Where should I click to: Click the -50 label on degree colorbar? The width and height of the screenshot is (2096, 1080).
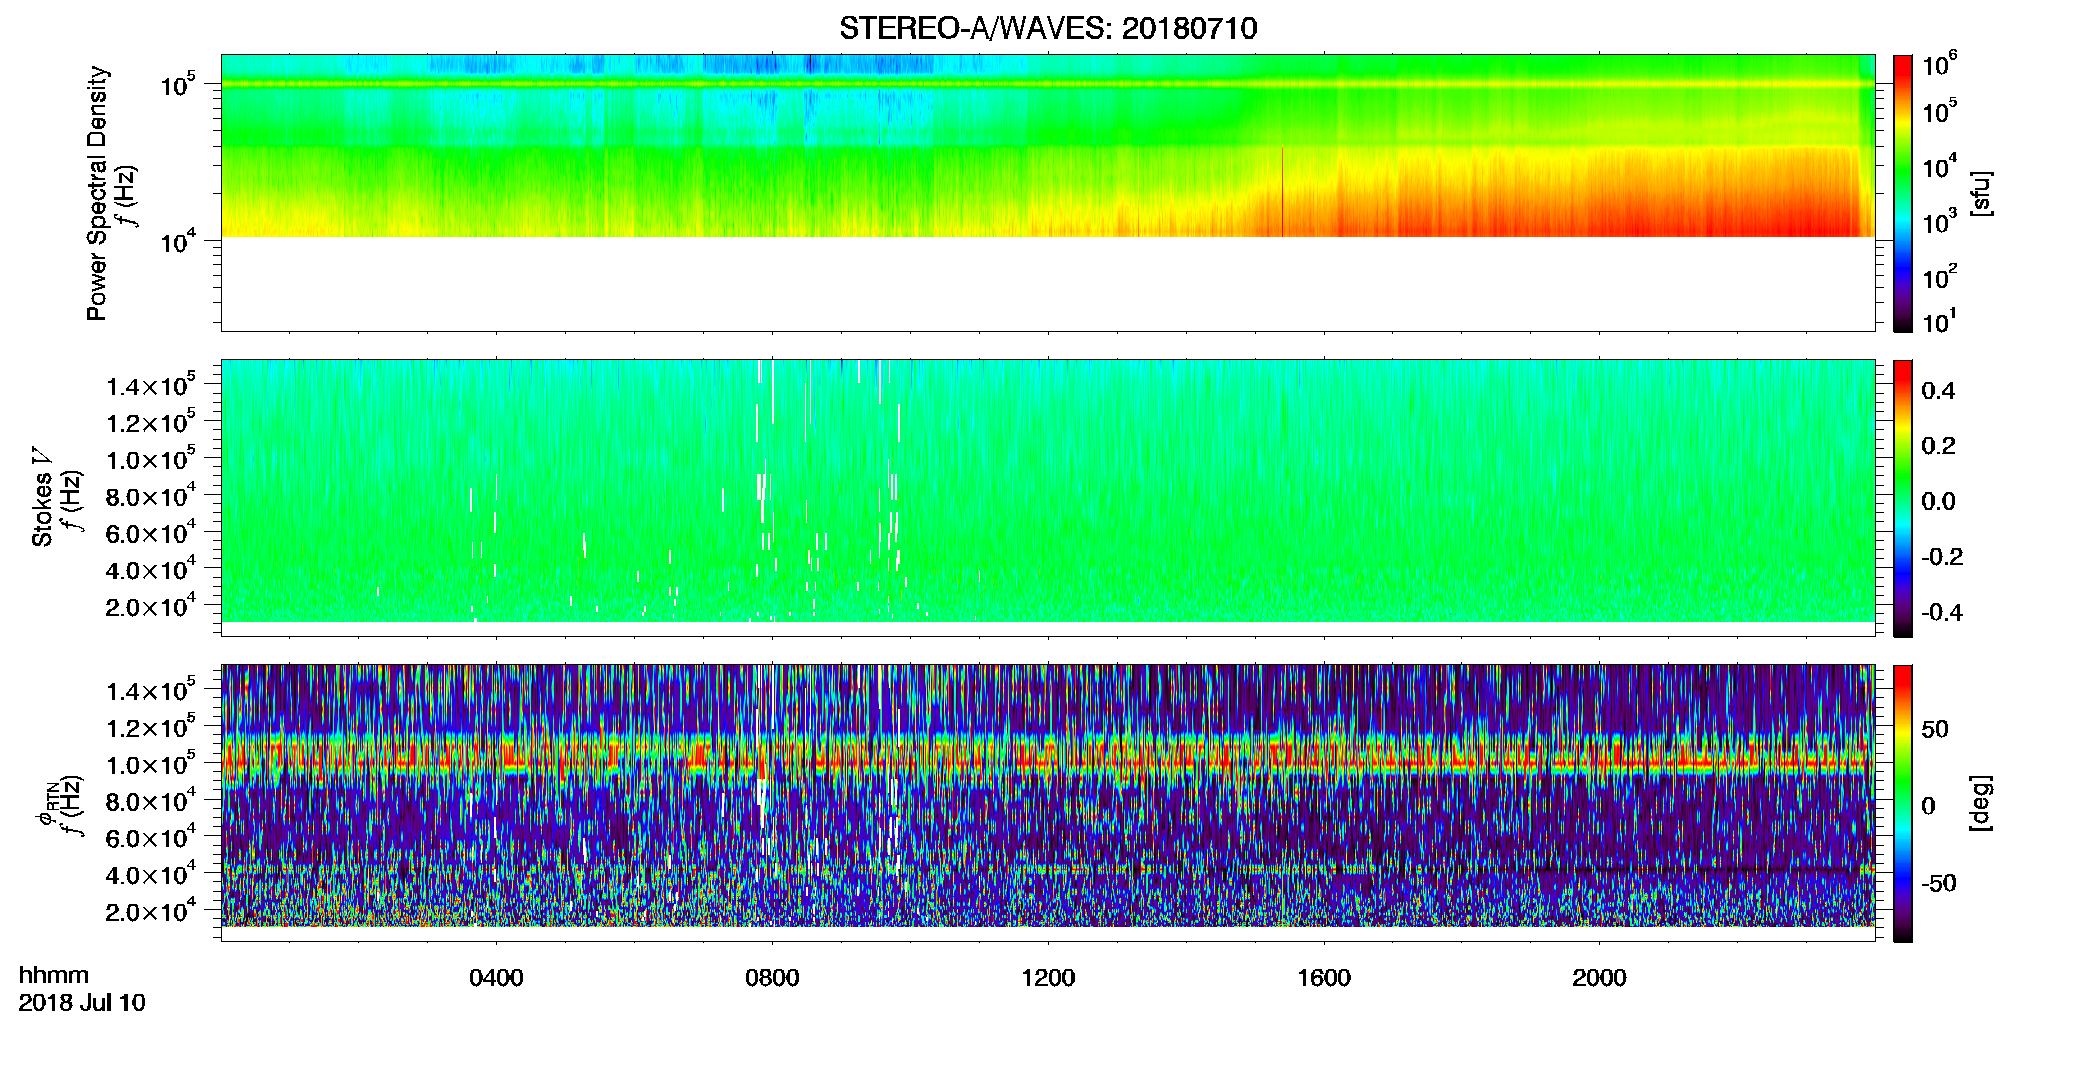coord(1939,883)
